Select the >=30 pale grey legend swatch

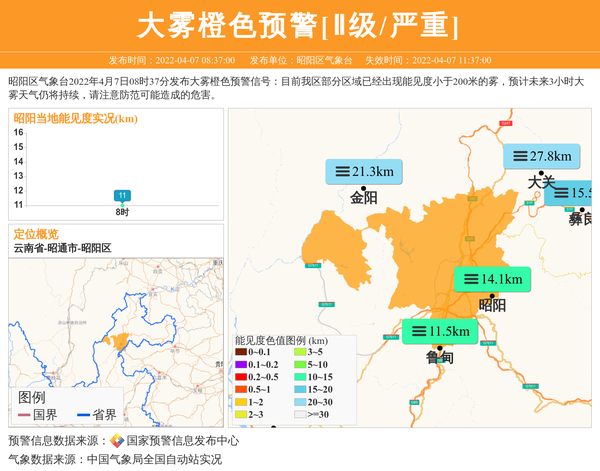point(300,414)
